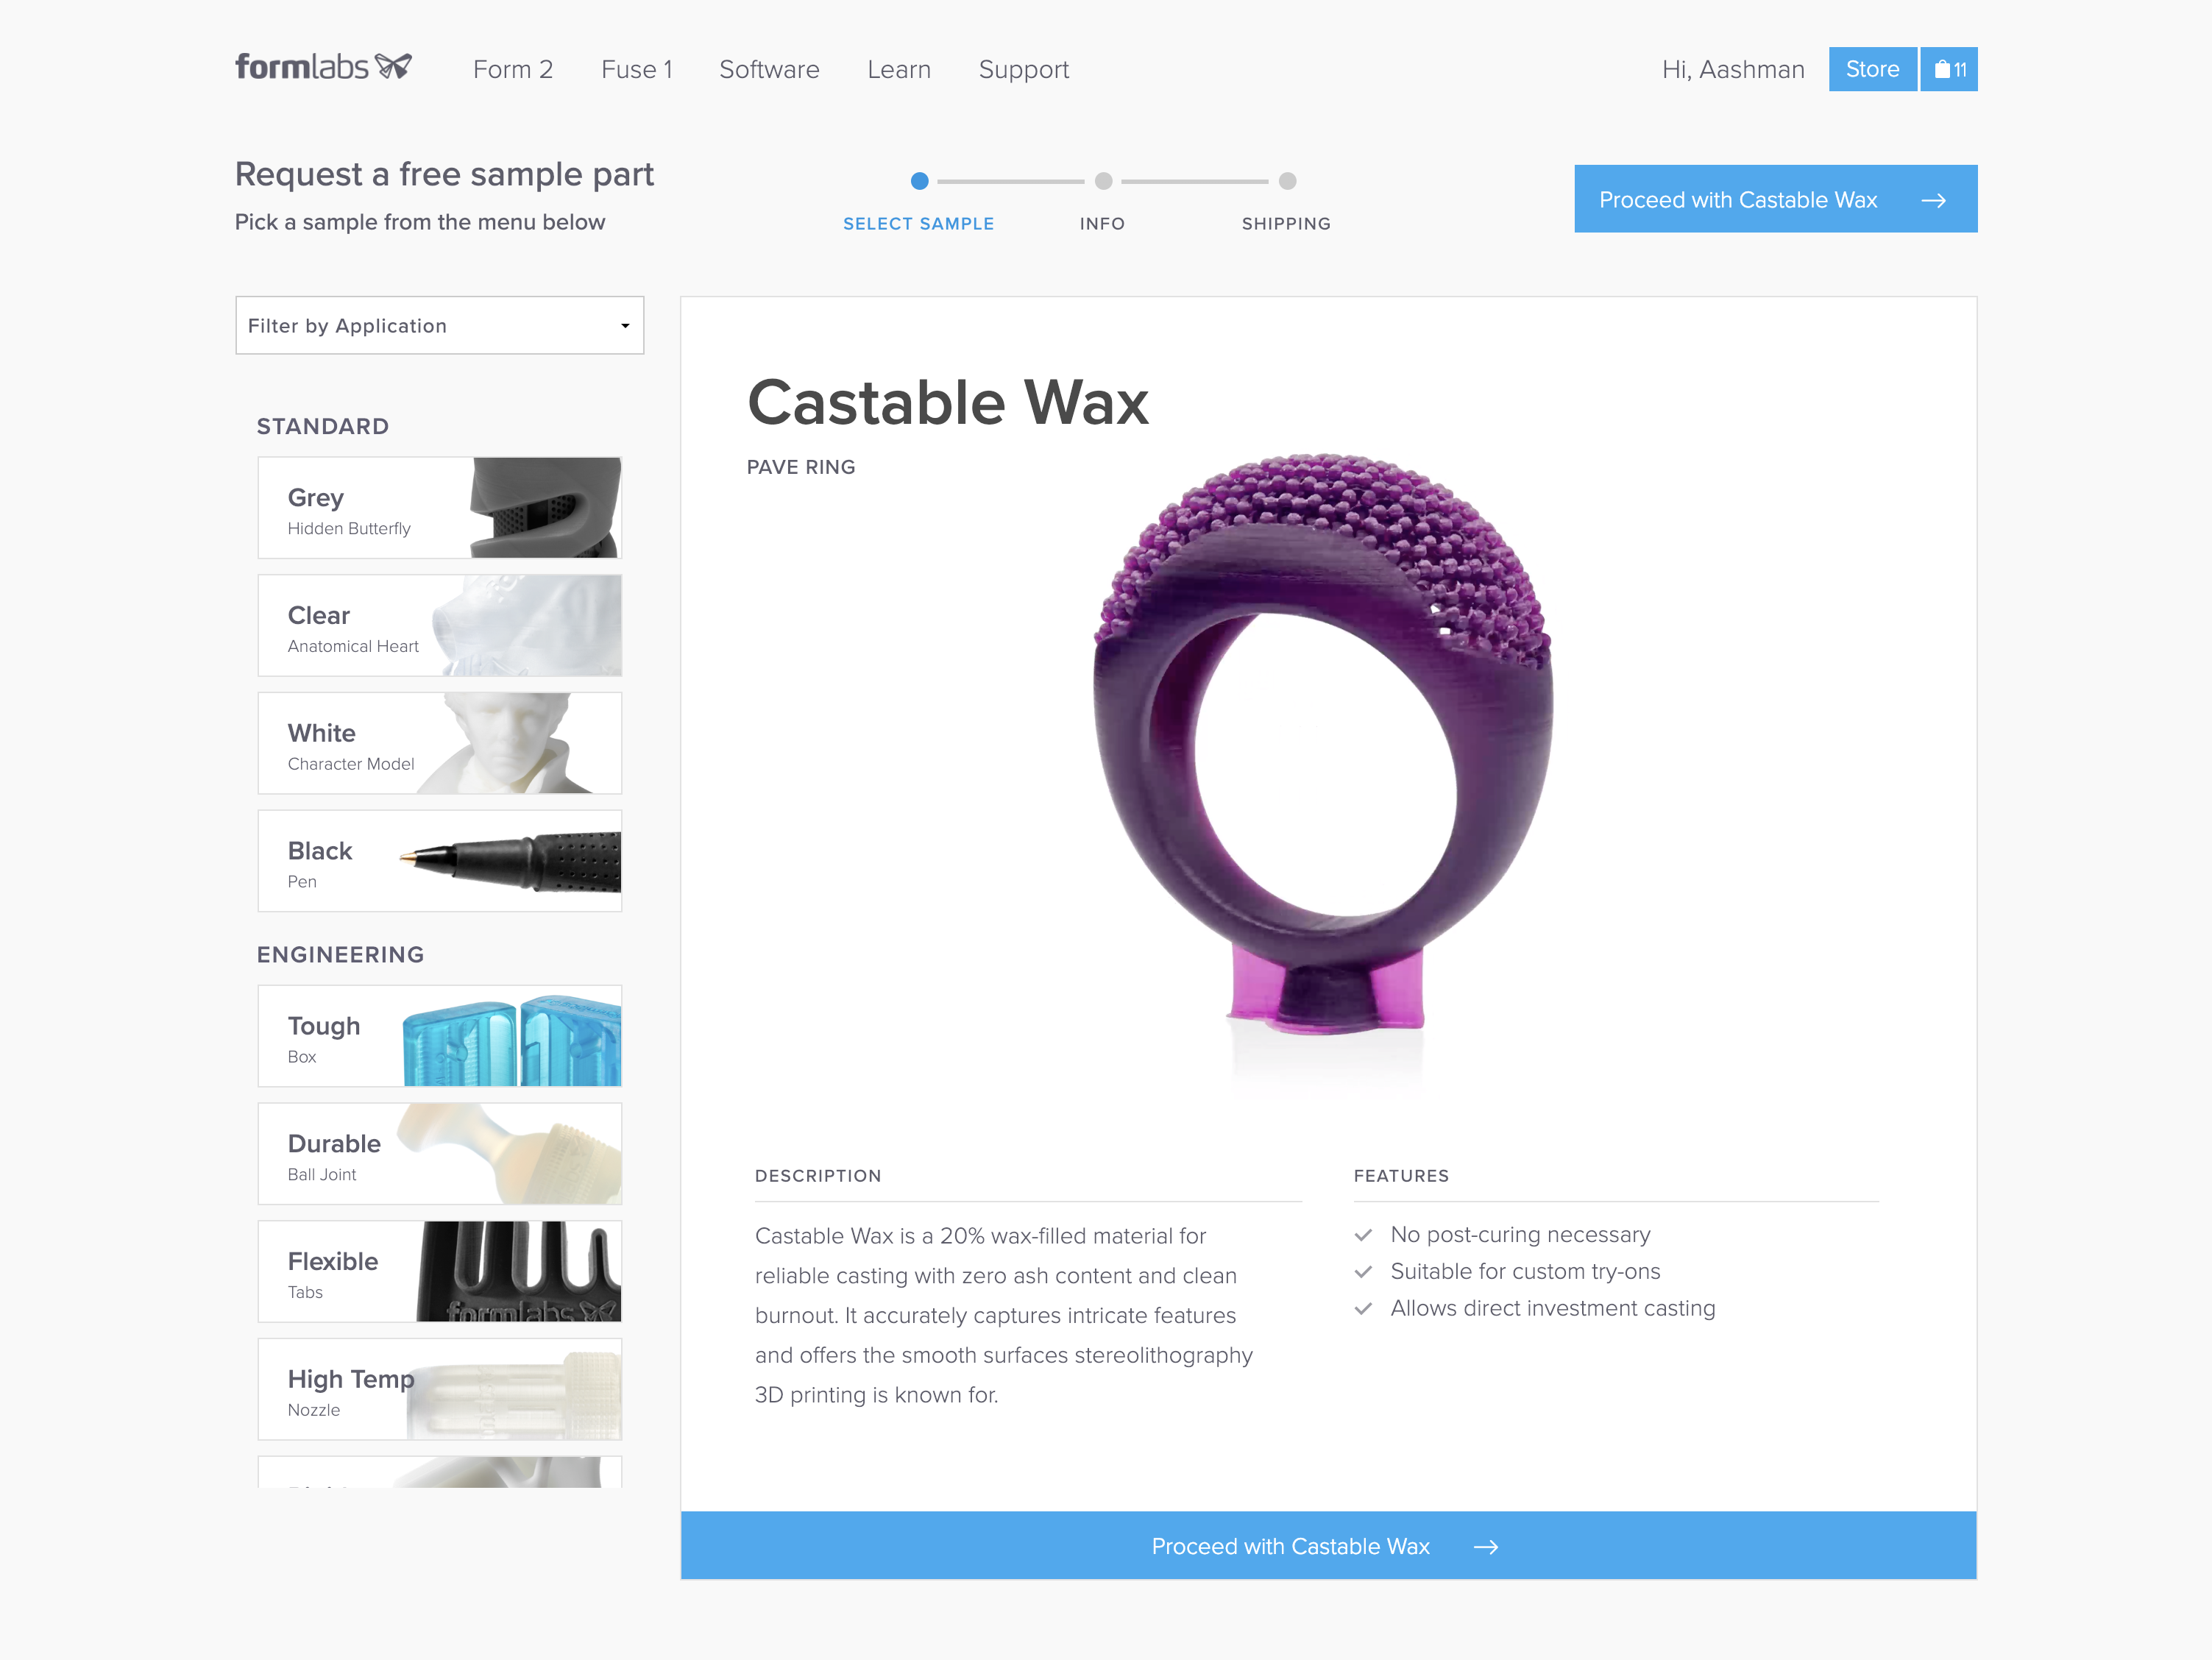Click Hi, Aashman account link
The image size is (2212, 1660).
tap(1732, 69)
